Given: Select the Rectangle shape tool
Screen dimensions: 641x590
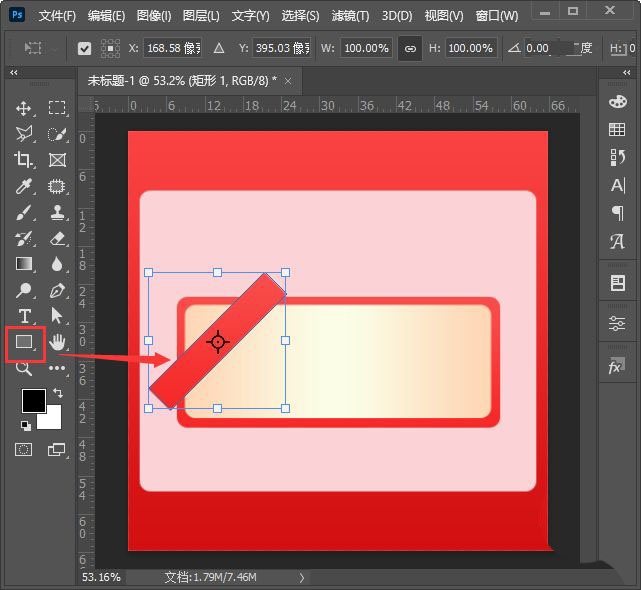Looking at the screenshot, I should point(24,342).
